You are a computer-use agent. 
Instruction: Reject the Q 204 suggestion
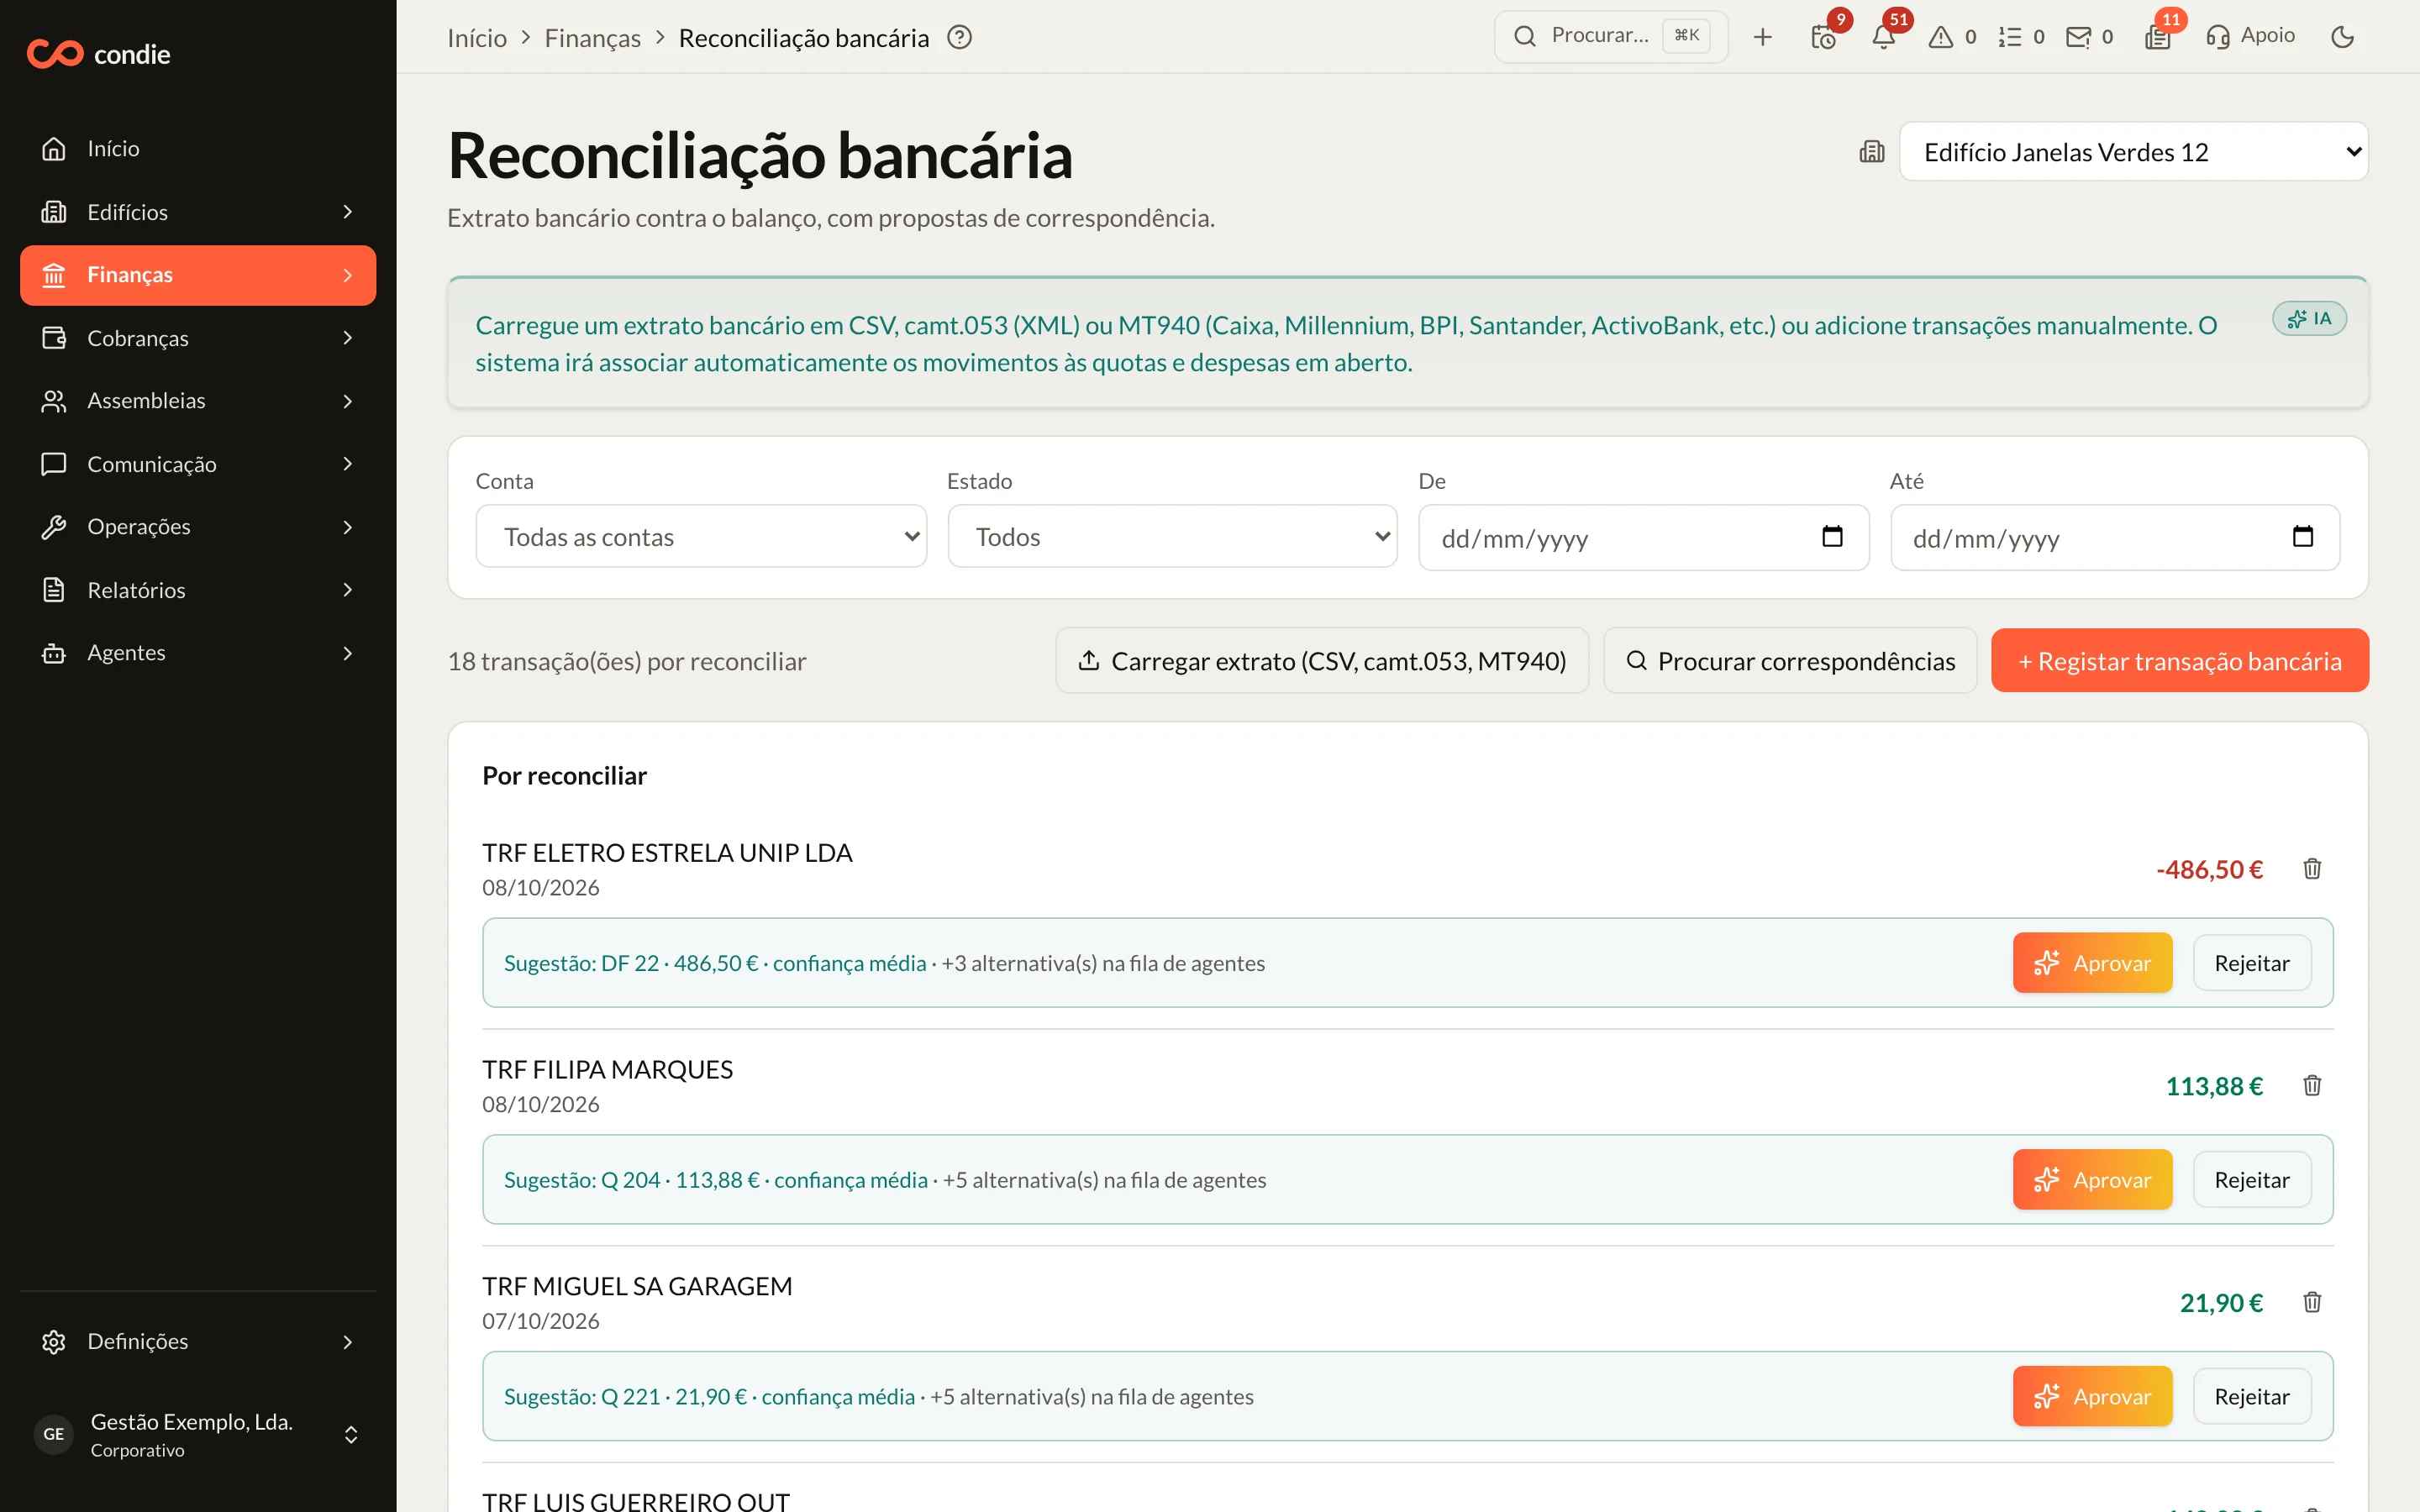pos(2252,1180)
